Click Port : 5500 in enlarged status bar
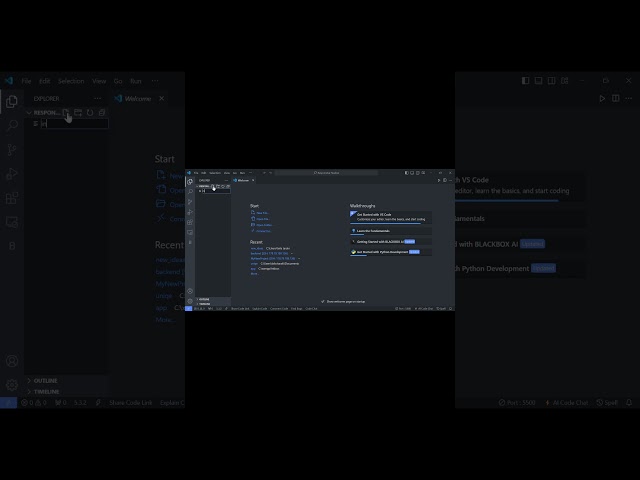640x480 pixels. [x=517, y=402]
